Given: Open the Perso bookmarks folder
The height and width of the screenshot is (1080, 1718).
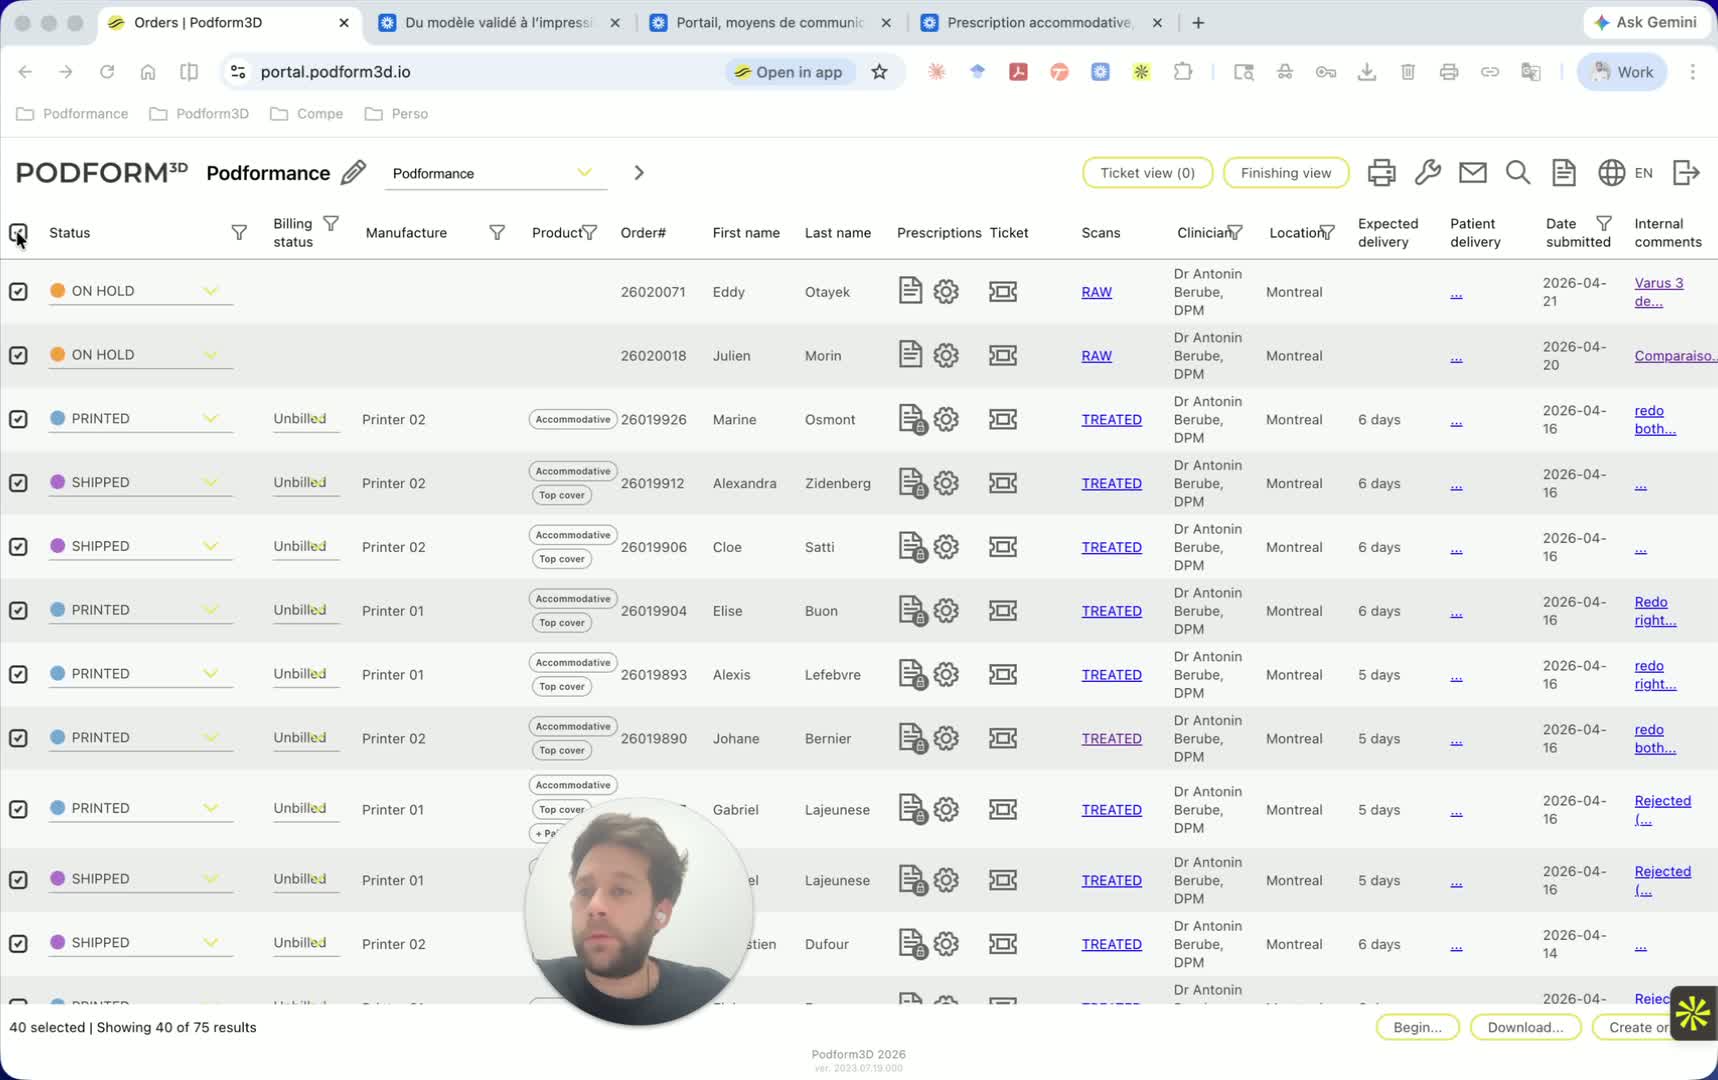Looking at the screenshot, I should [397, 114].
